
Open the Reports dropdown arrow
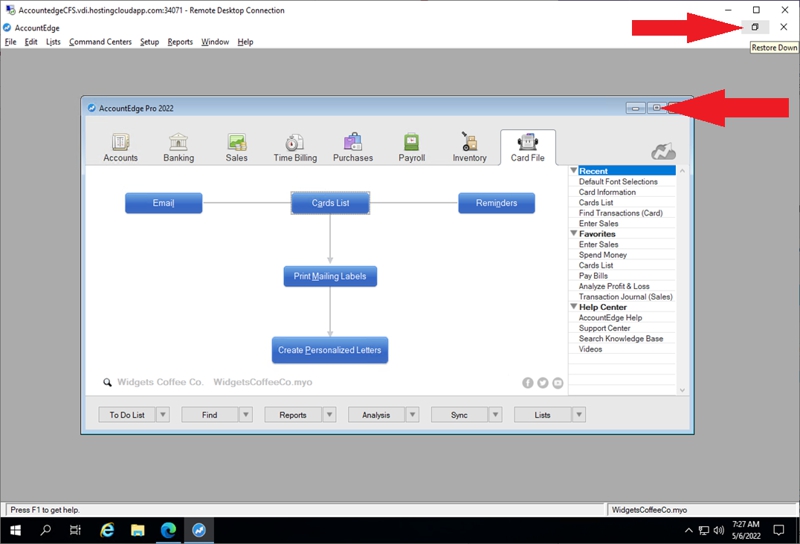point(330,414)
